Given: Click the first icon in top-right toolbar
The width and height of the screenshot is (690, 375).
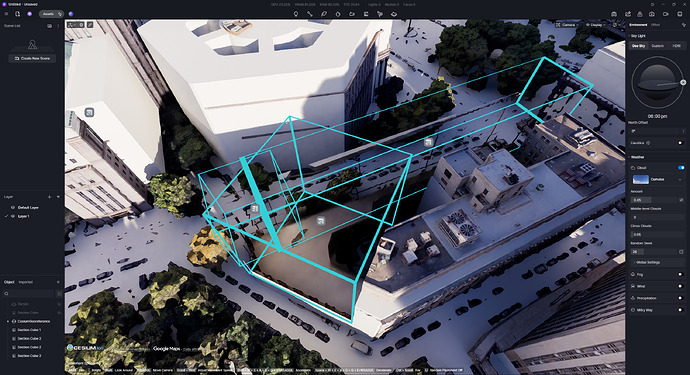Looking at the screenshot, I should [614, 14].
